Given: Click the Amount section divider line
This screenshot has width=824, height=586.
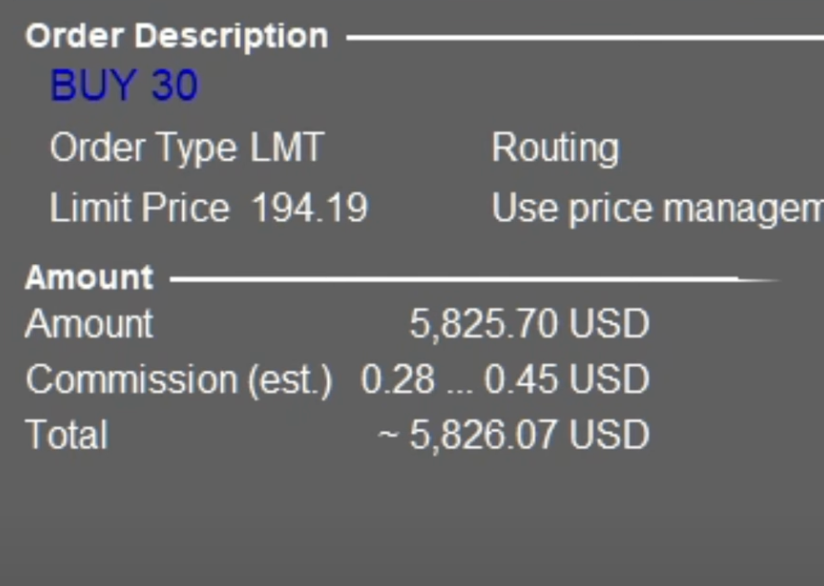Looking at the screenshot, I should point(470,279).
